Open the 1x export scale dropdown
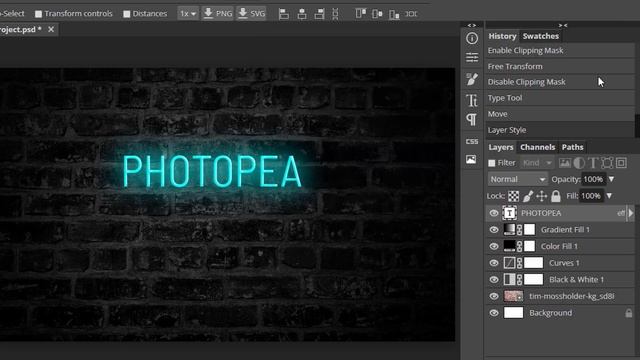This screenshot has height=360, width=640. click(188, 14)
